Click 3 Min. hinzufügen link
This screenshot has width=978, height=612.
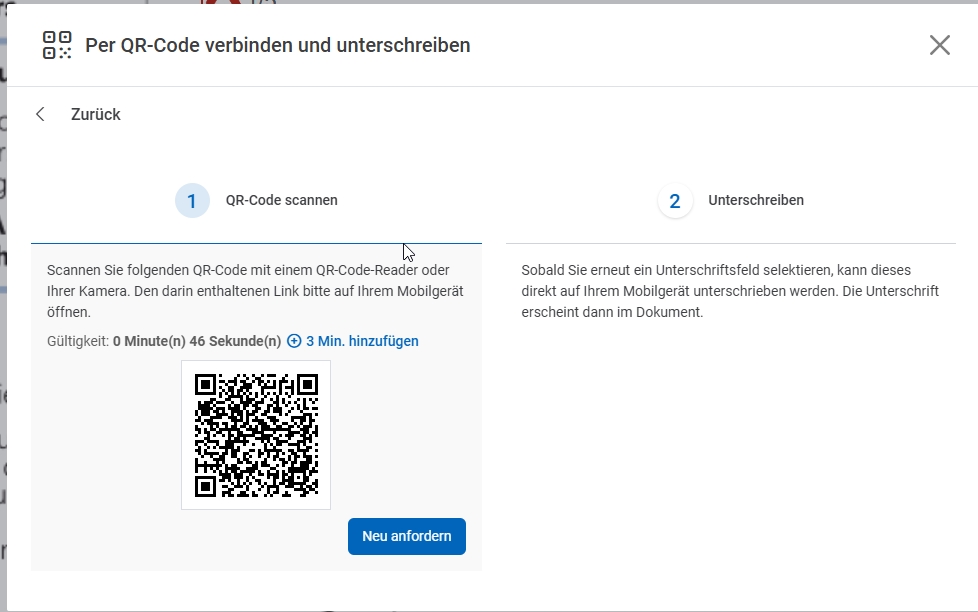tap(362, 341)
